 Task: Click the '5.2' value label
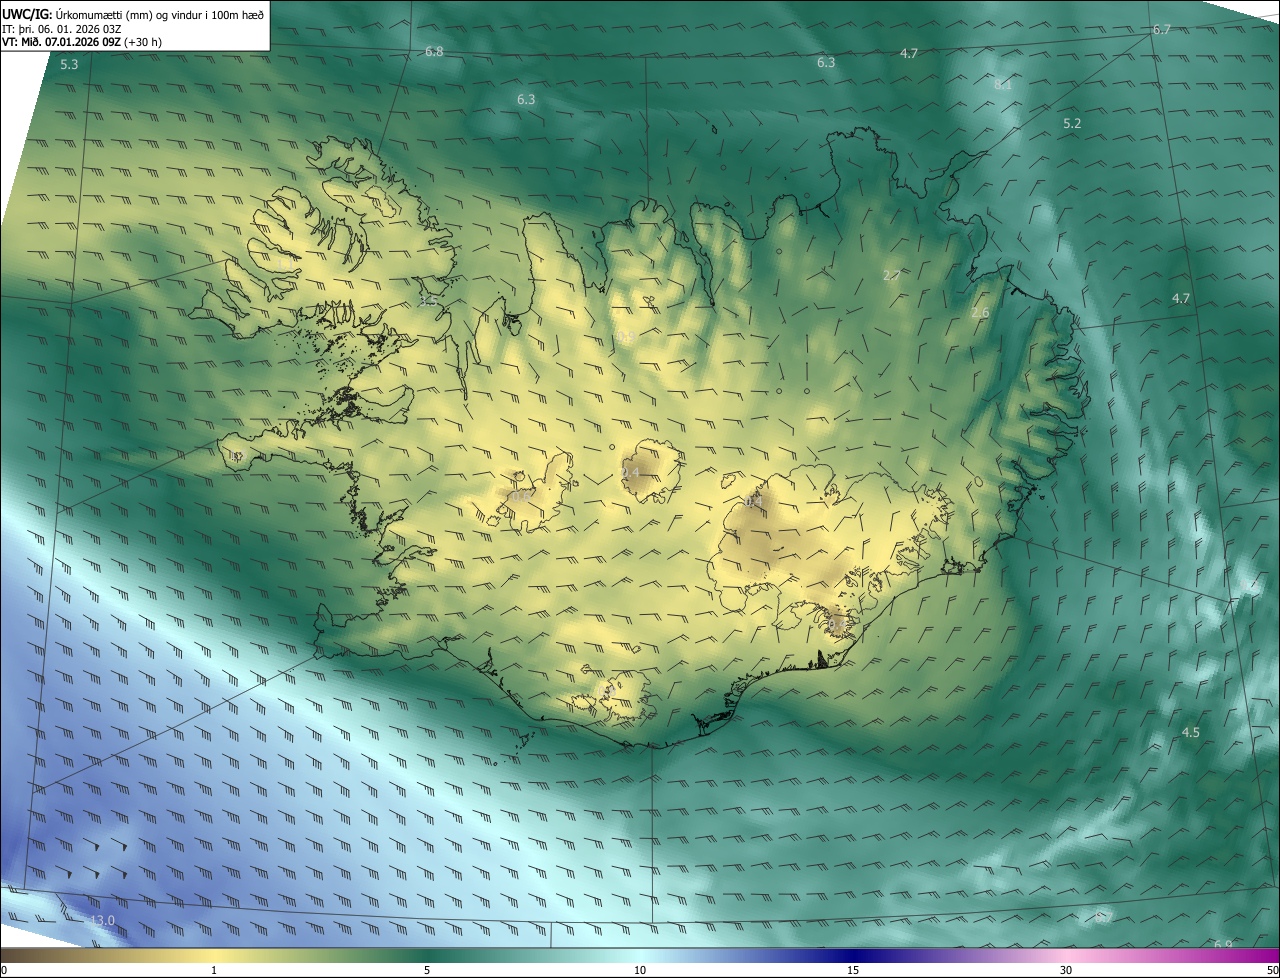click(x=1072, y=124)
